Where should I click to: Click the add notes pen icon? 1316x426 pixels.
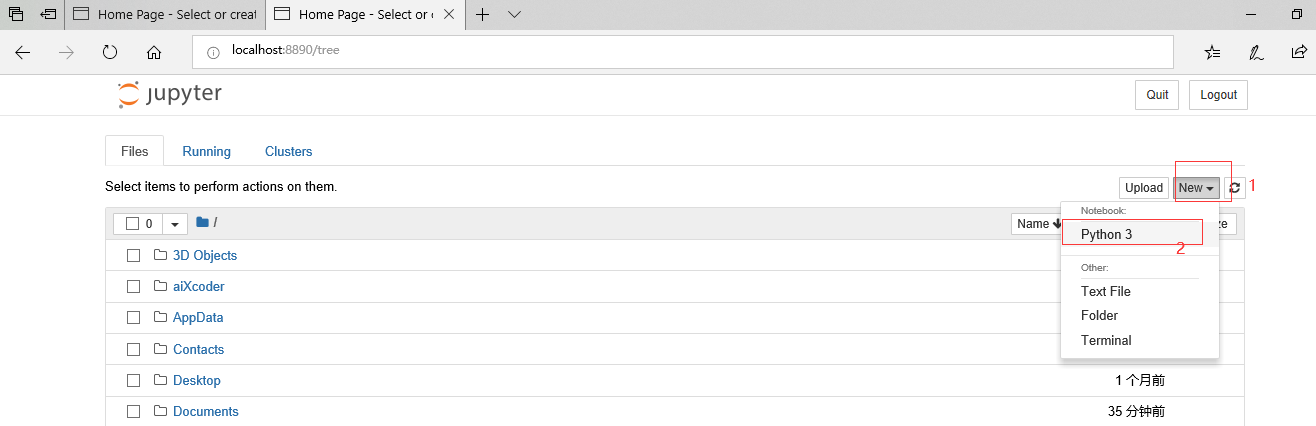pyautogui.click(x=1255, y=52)
